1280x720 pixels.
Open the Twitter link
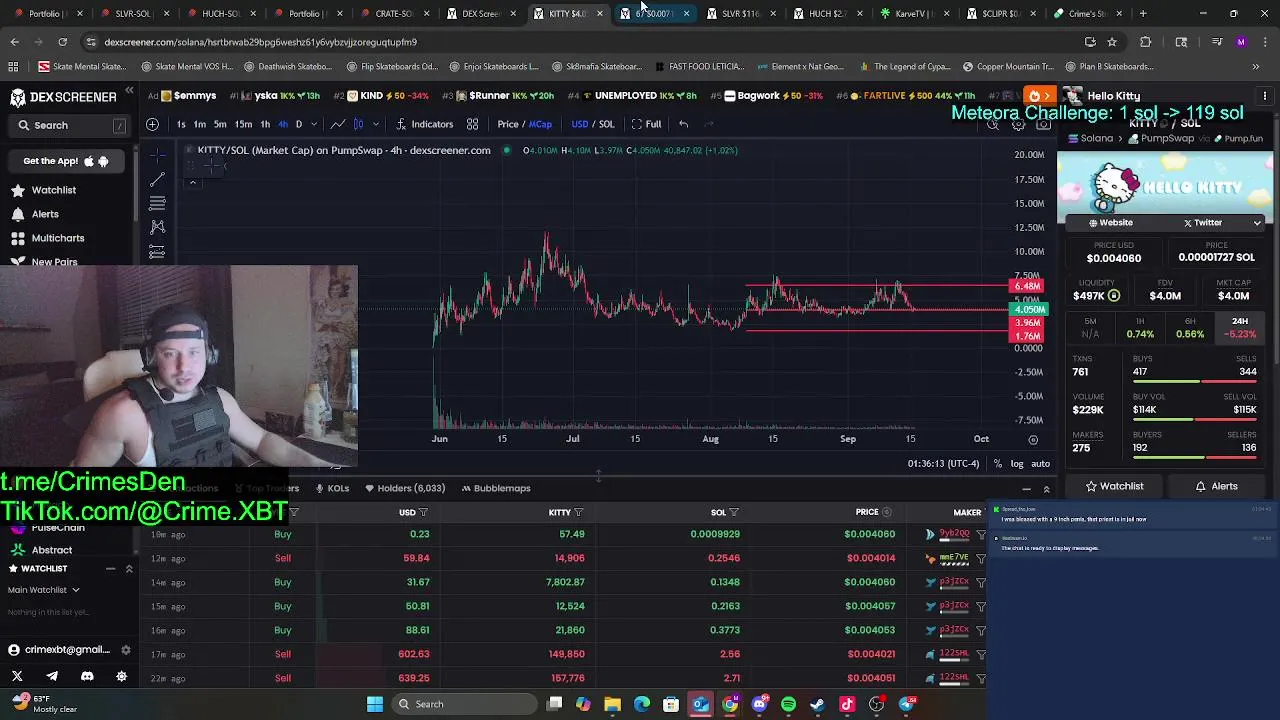pos(1203,223)
